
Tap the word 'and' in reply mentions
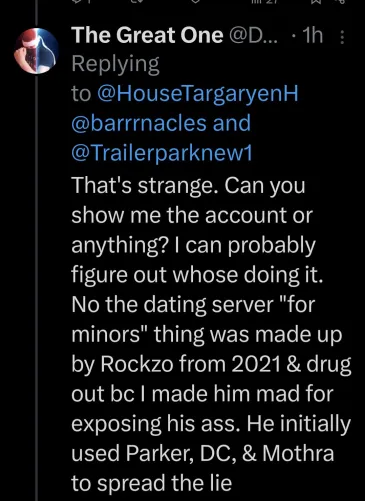pyautogui.click(x=232, y=123)
